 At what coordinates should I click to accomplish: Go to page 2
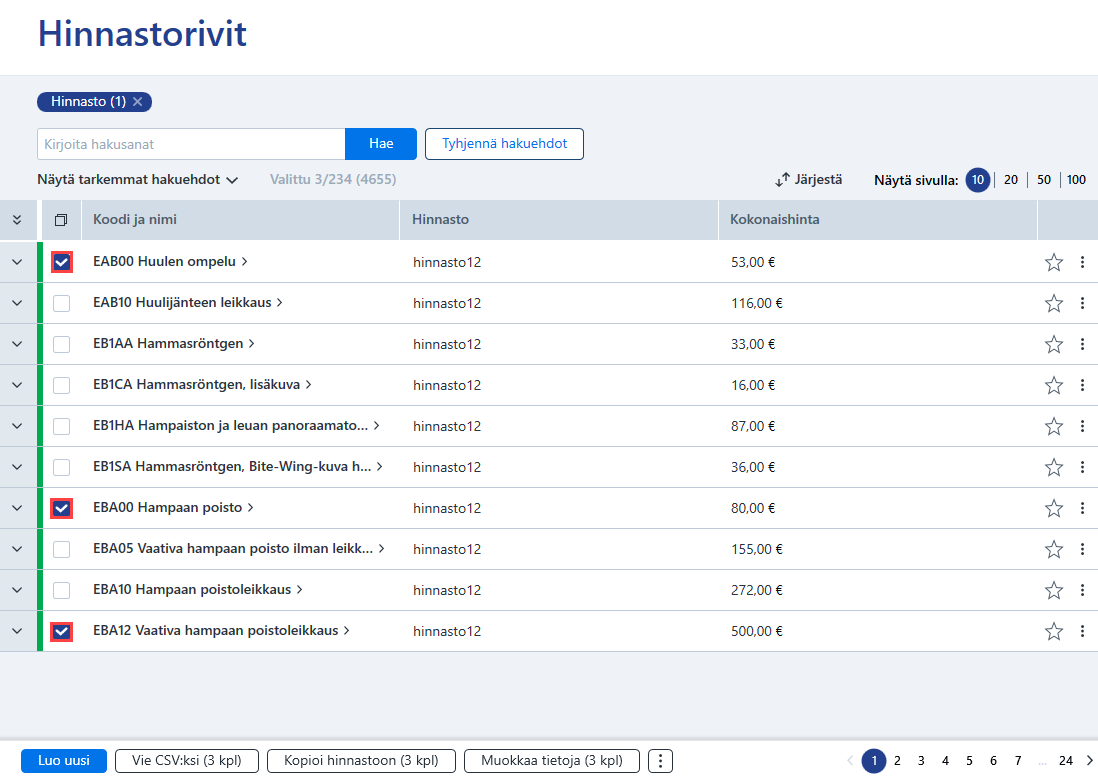(x=897, y=761)
